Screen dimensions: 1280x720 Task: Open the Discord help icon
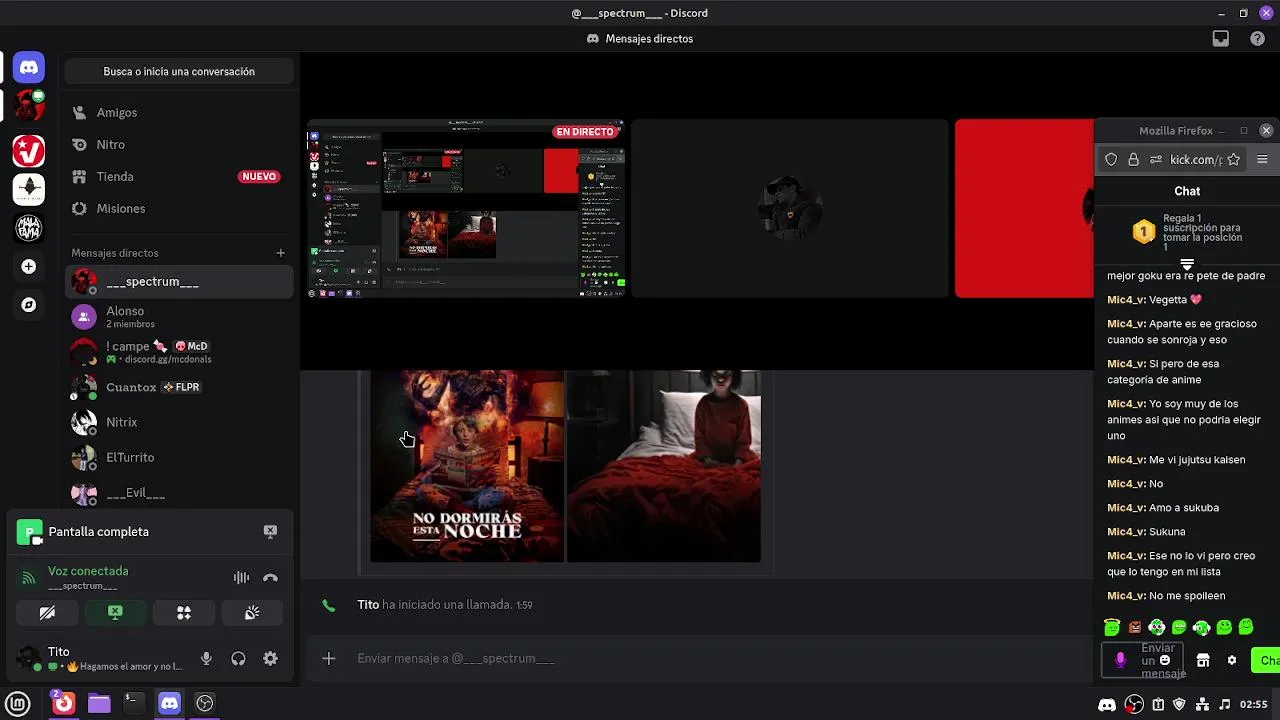click(x=1258, y=39)
